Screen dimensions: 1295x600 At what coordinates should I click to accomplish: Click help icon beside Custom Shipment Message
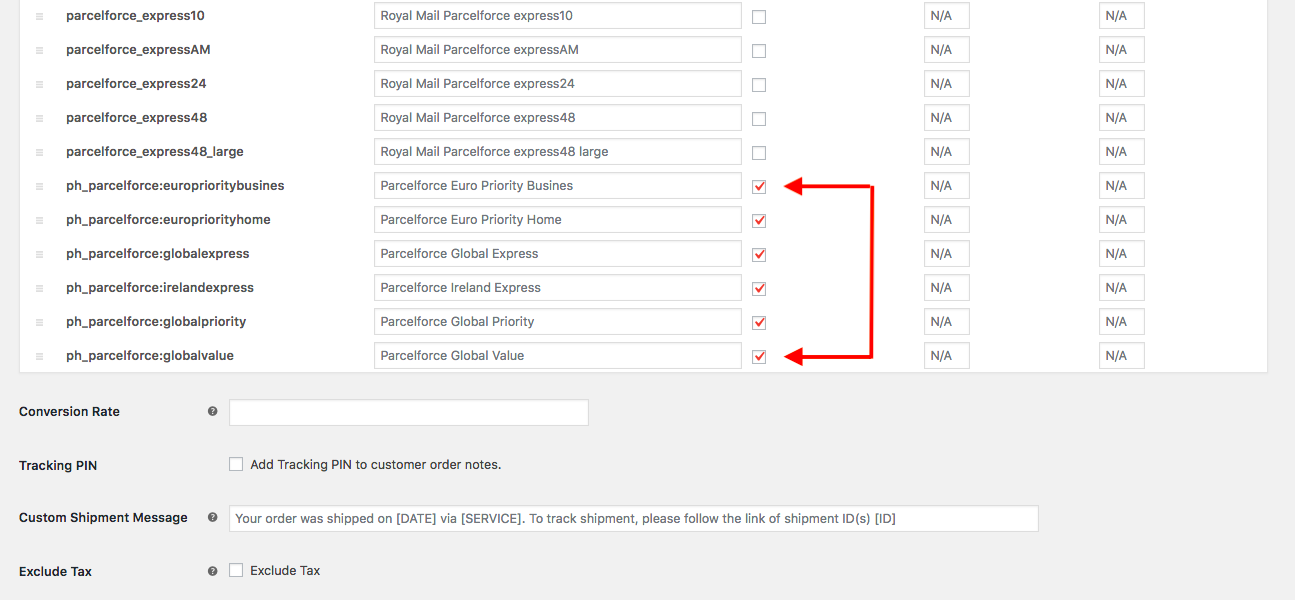coord(212,517)
